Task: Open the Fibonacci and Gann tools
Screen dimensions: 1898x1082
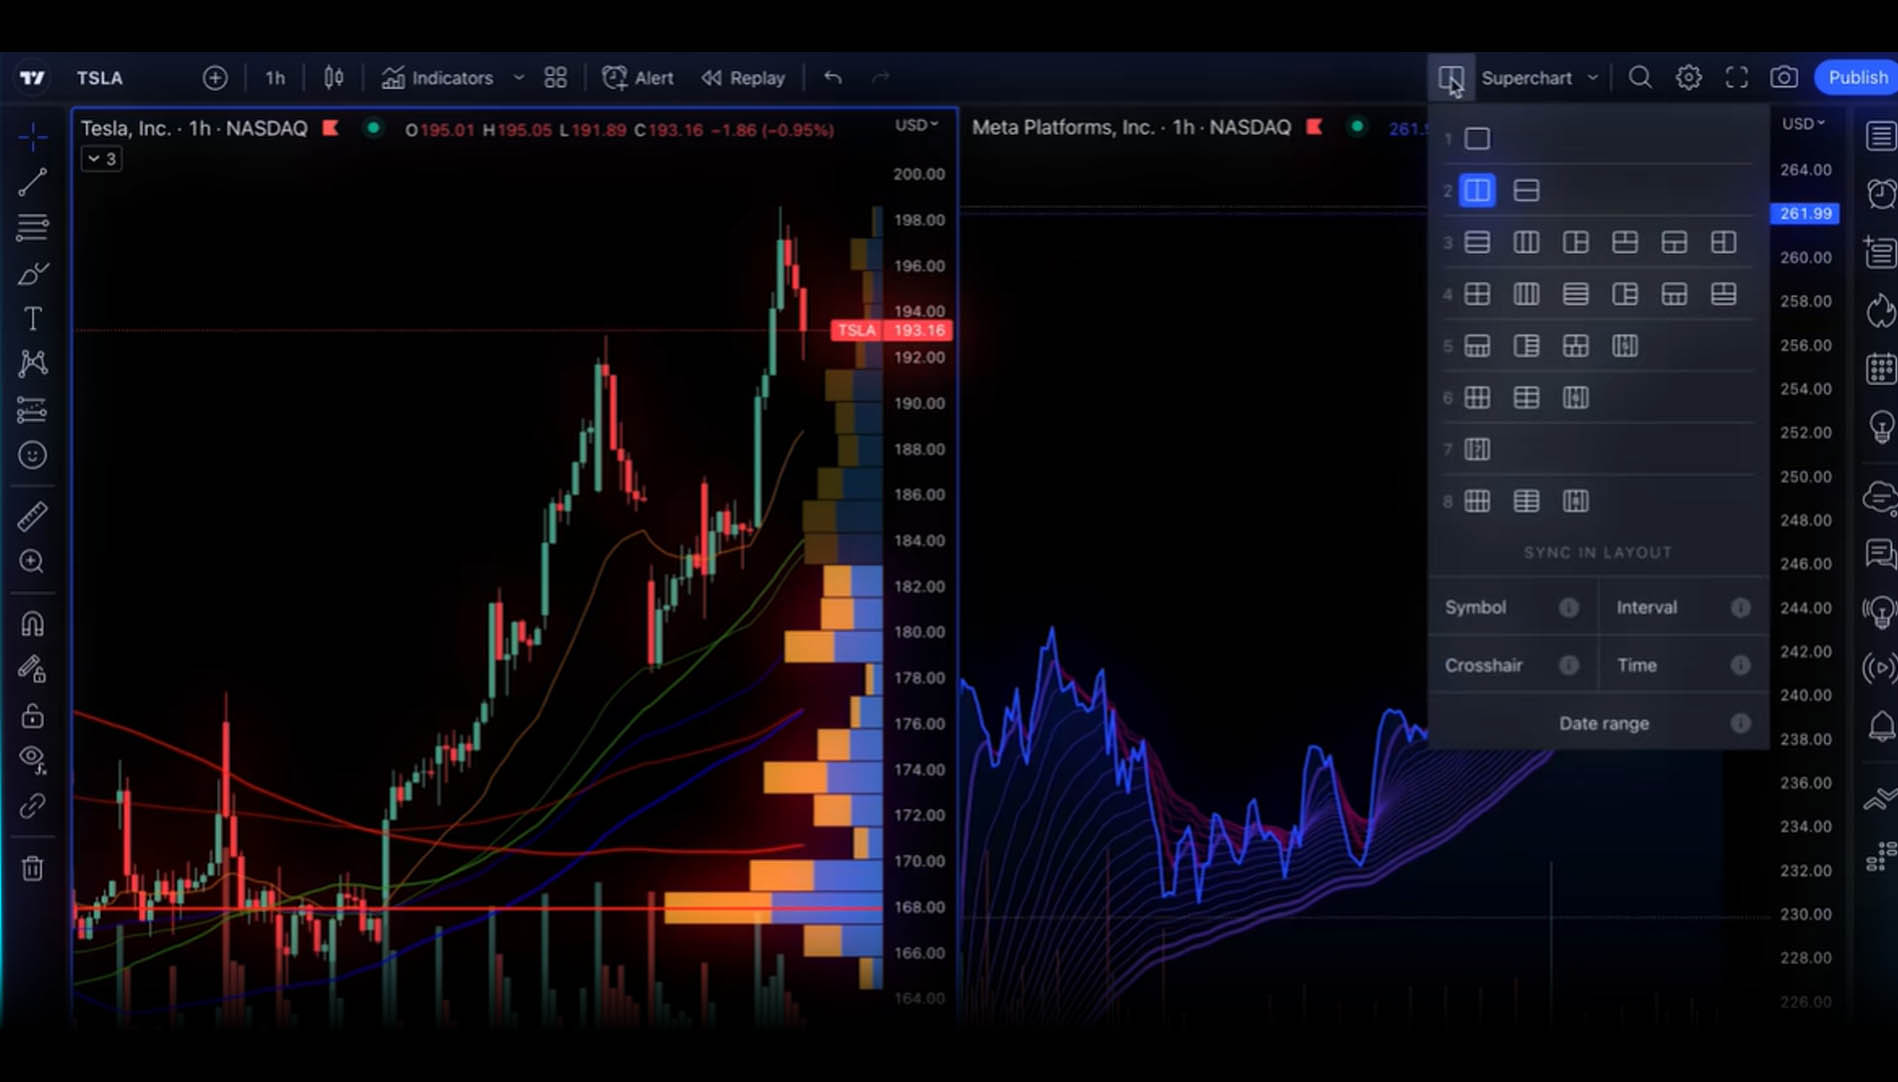Action: [x=32, y=227]
